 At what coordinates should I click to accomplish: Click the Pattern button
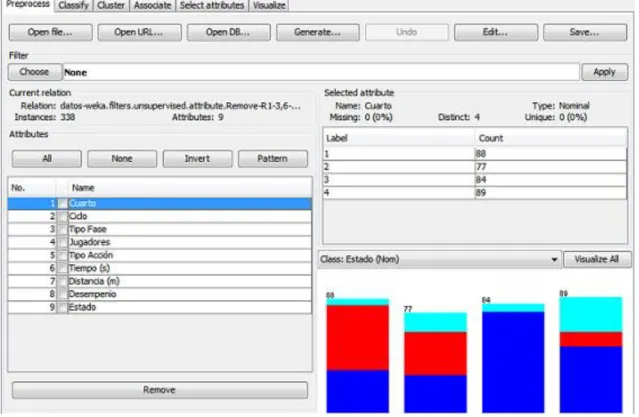(x=273, y=159)
